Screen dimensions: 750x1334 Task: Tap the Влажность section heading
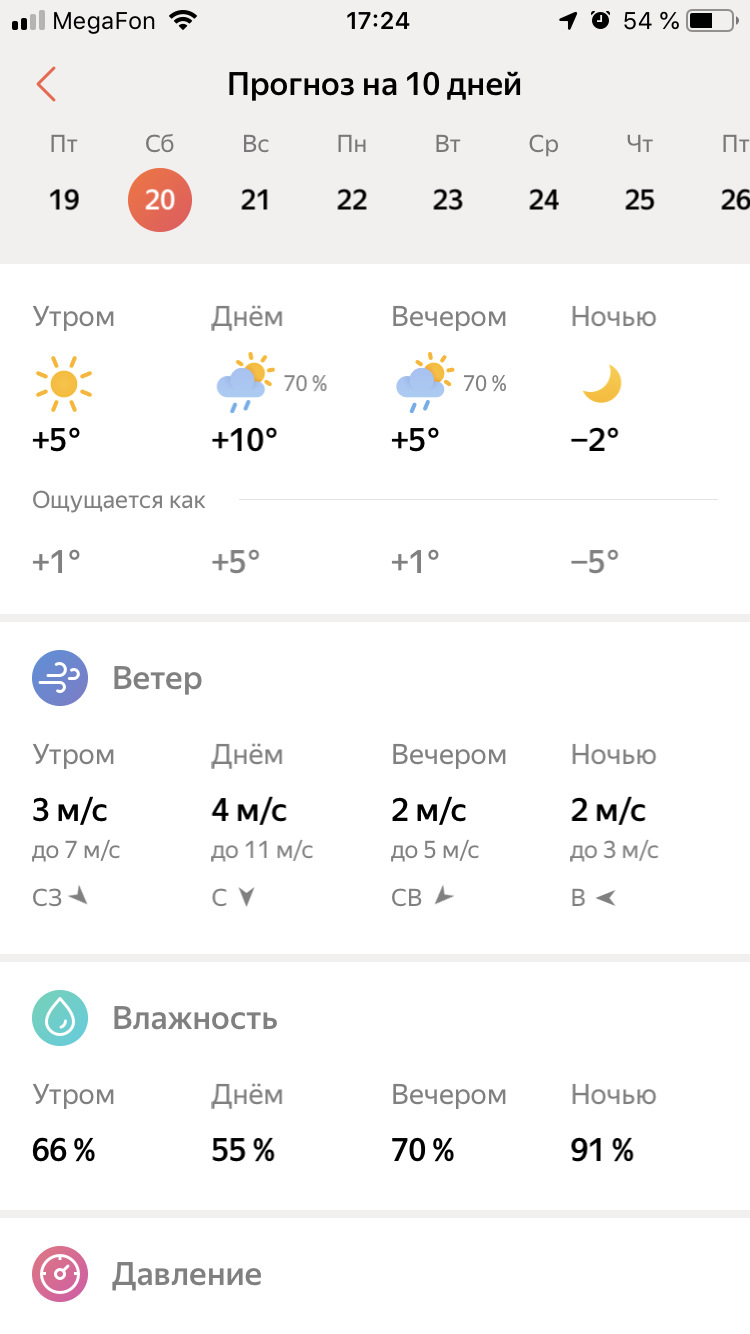tap(195, 1019)
